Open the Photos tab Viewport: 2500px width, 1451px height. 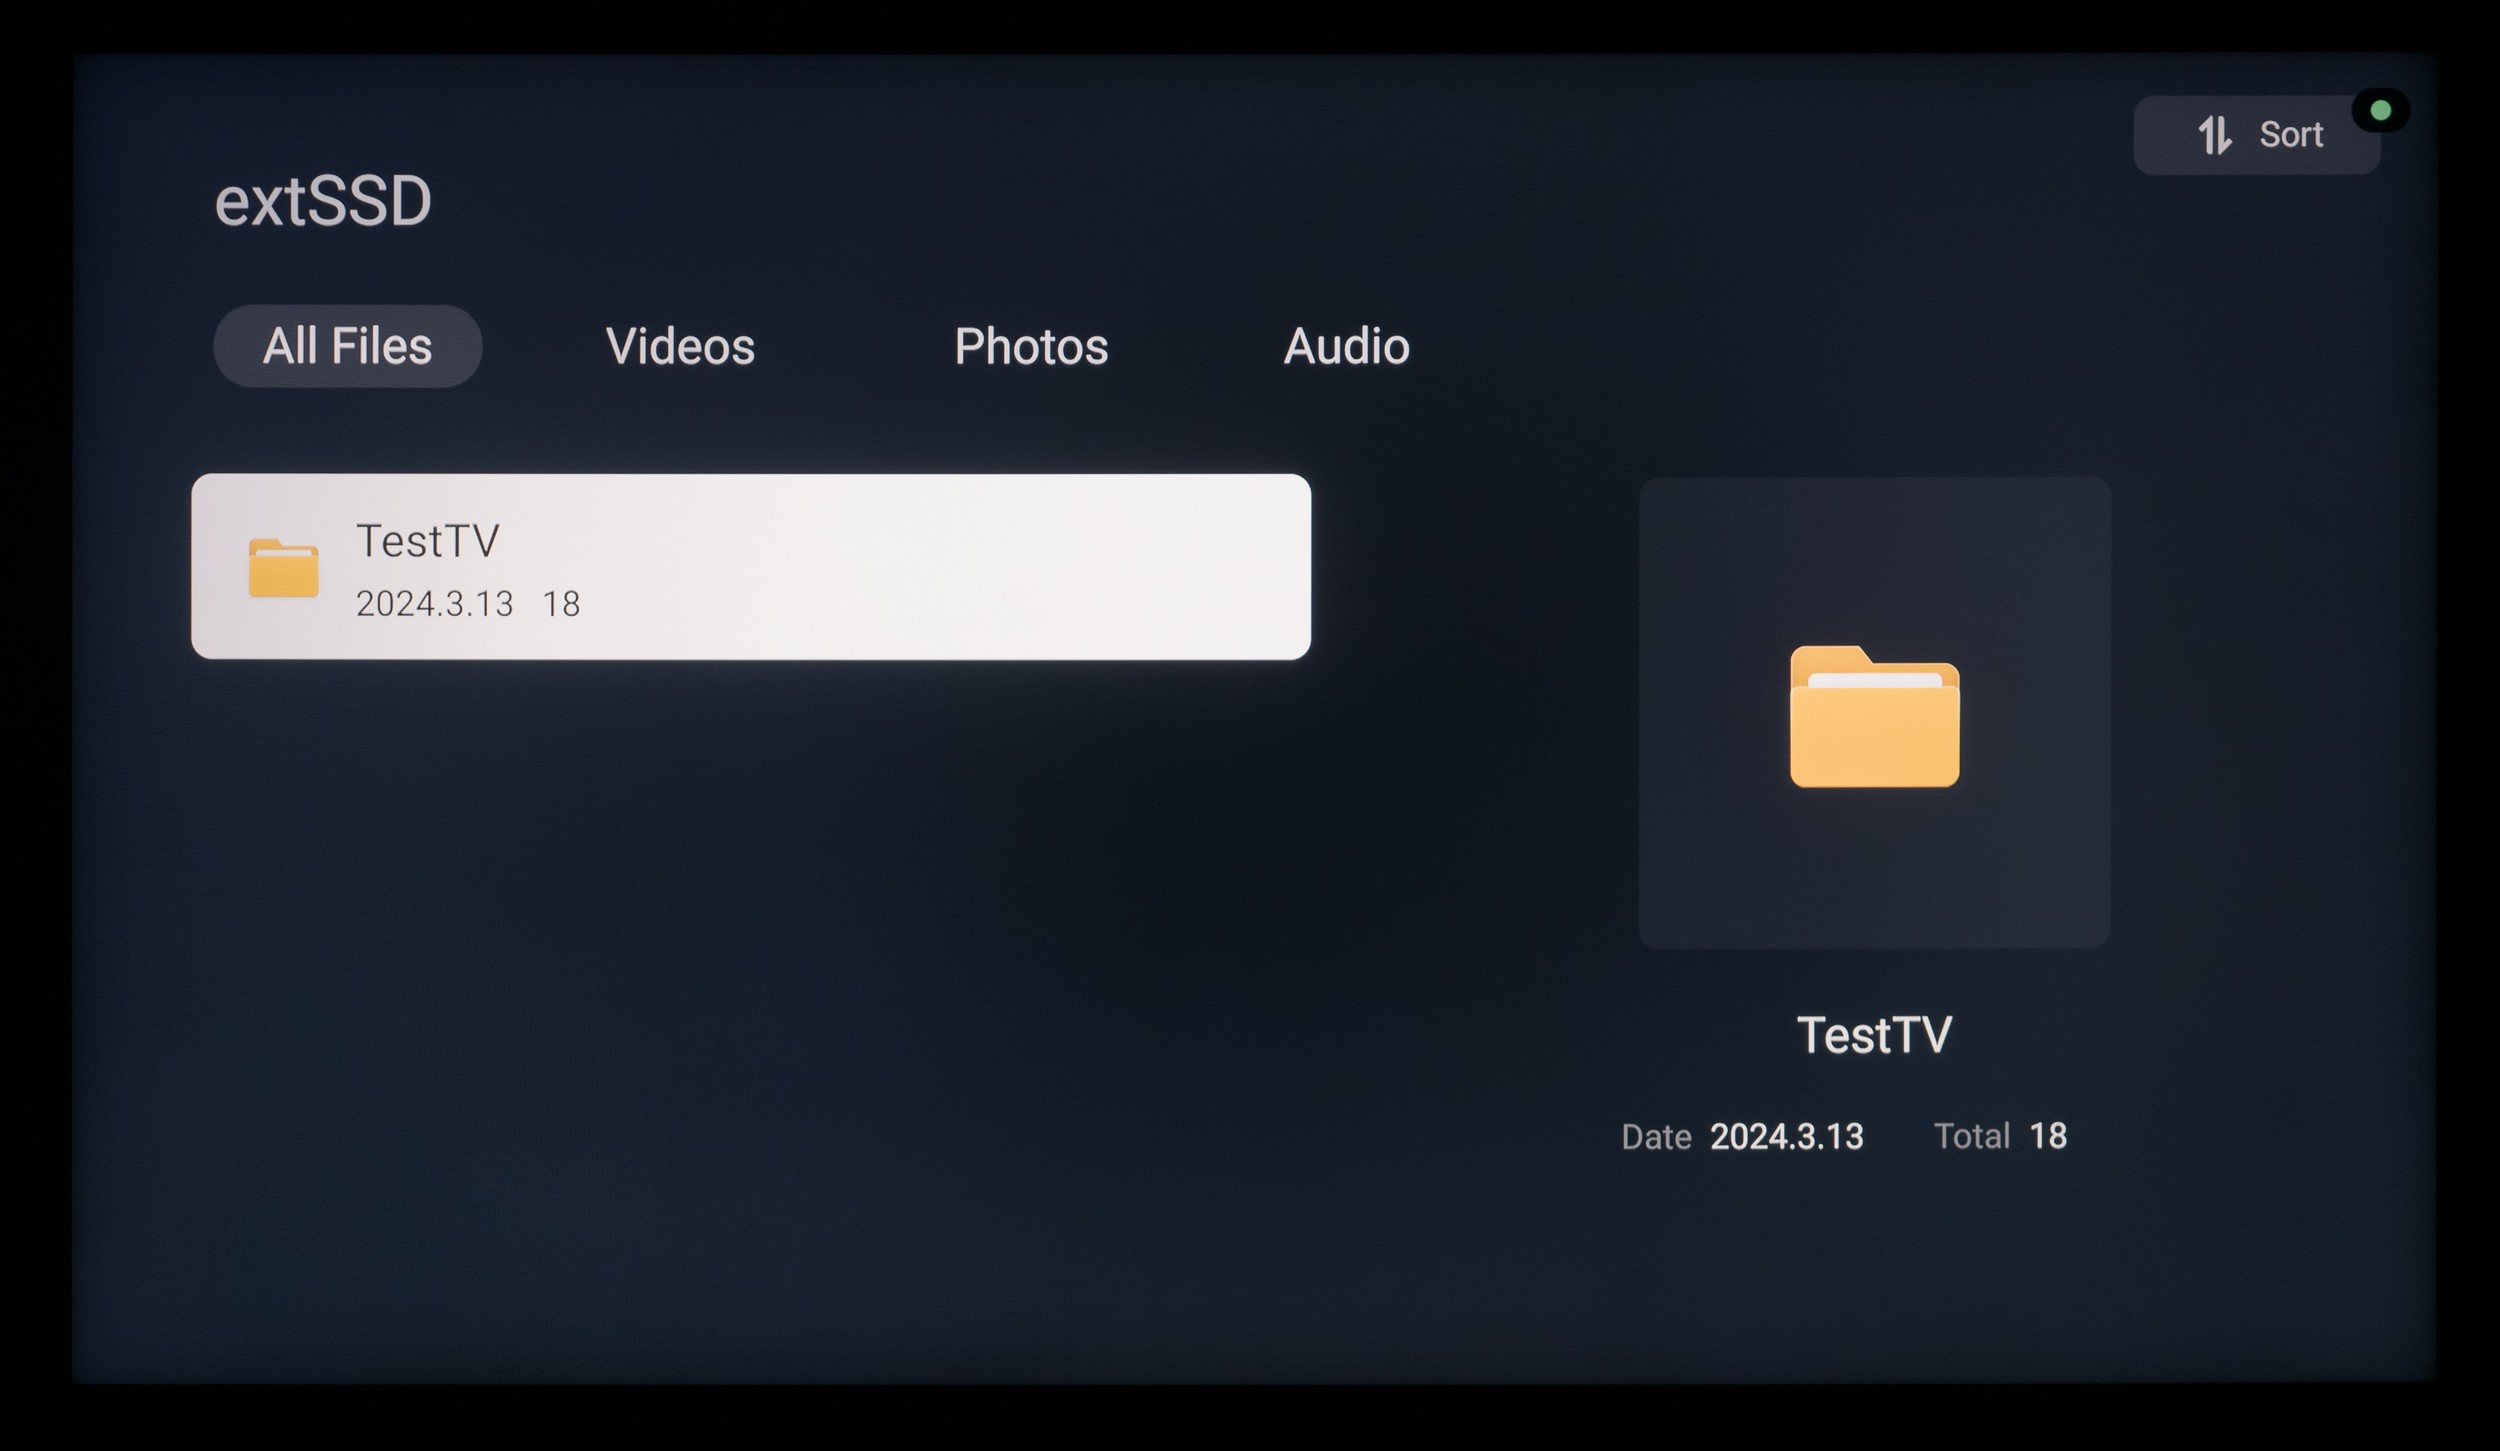click(x=1031, y=346)
